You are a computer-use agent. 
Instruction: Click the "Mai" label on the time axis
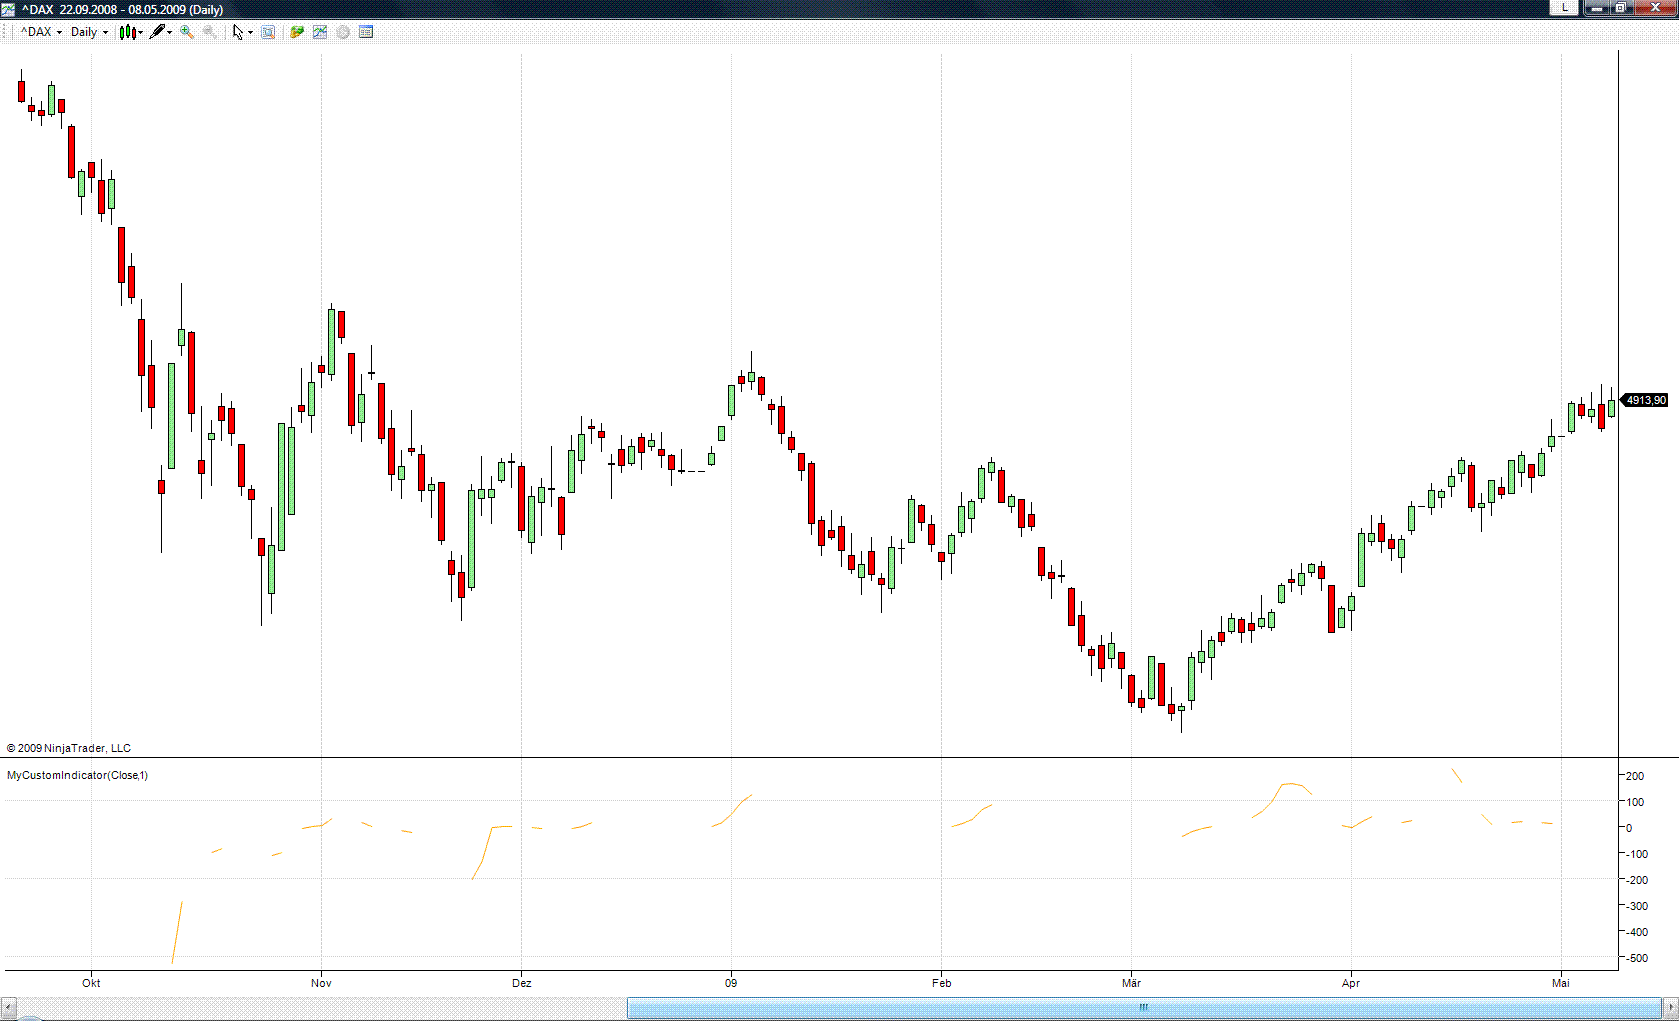pos(1561,983)
